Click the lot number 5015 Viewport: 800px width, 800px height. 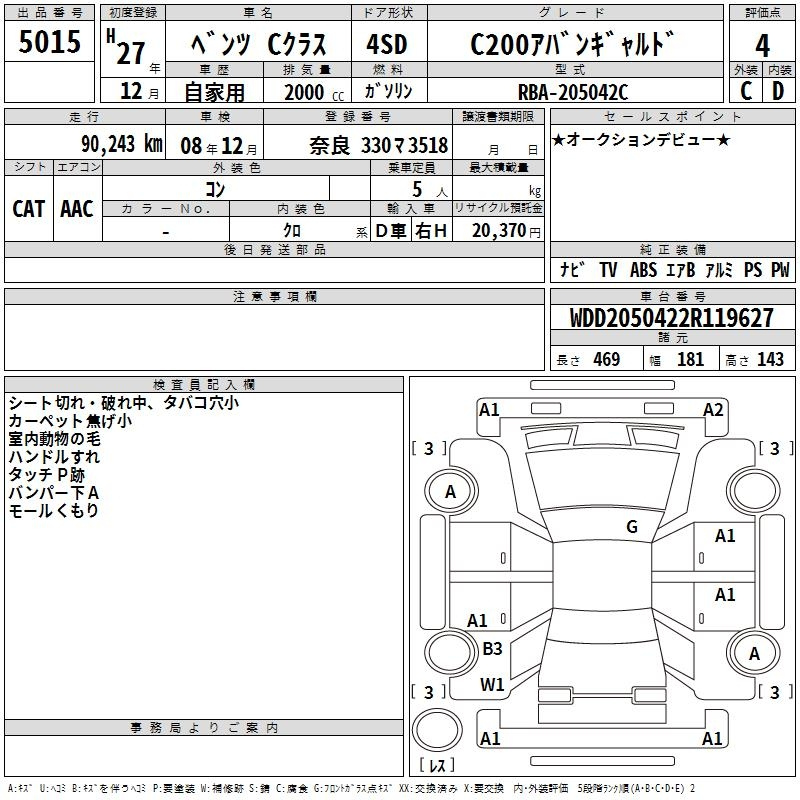50,44
